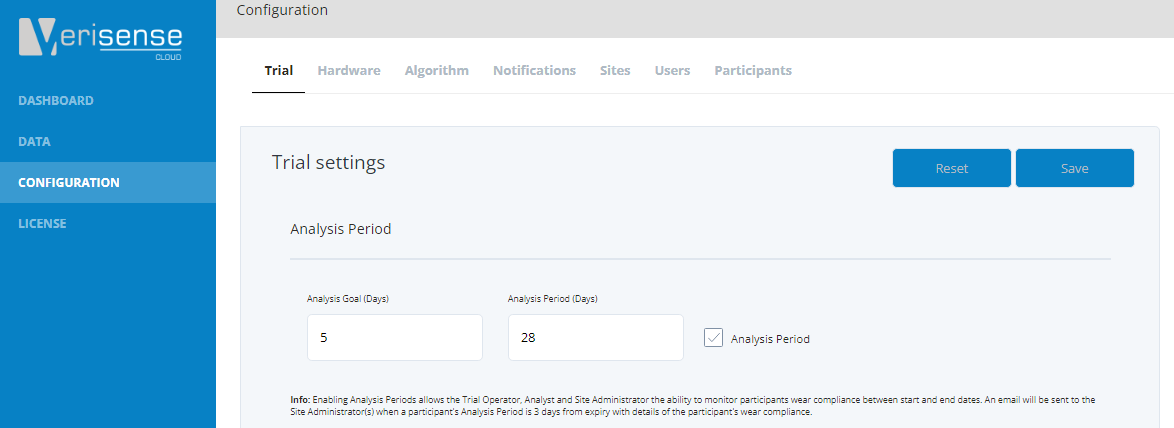The image size is (1174, 428).
Task: Focus the Analysis Period (Days) field
Action: point(595,337)
